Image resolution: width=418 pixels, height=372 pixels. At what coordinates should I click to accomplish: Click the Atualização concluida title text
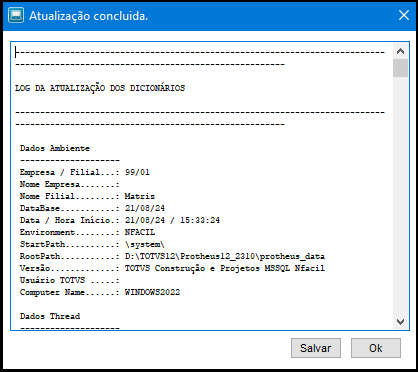pos(89,16)
